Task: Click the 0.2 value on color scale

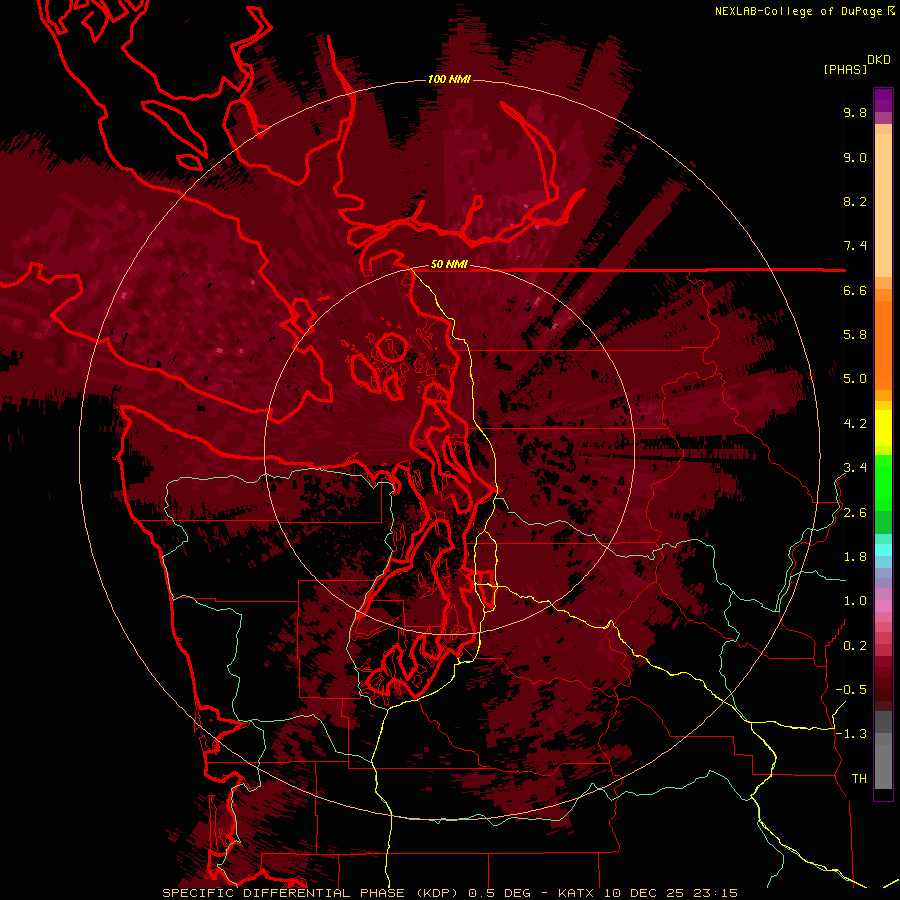Action: tap(855, 646)
